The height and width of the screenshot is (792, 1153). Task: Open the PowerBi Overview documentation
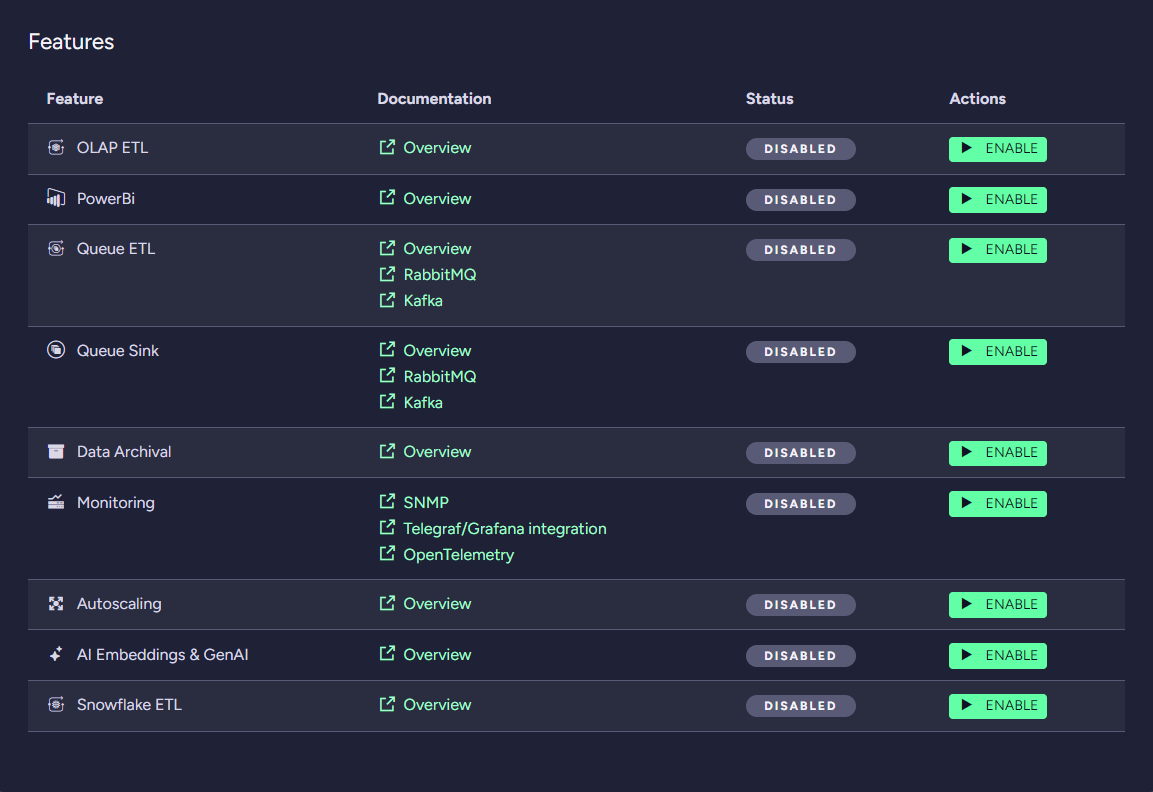click(437, 199)
